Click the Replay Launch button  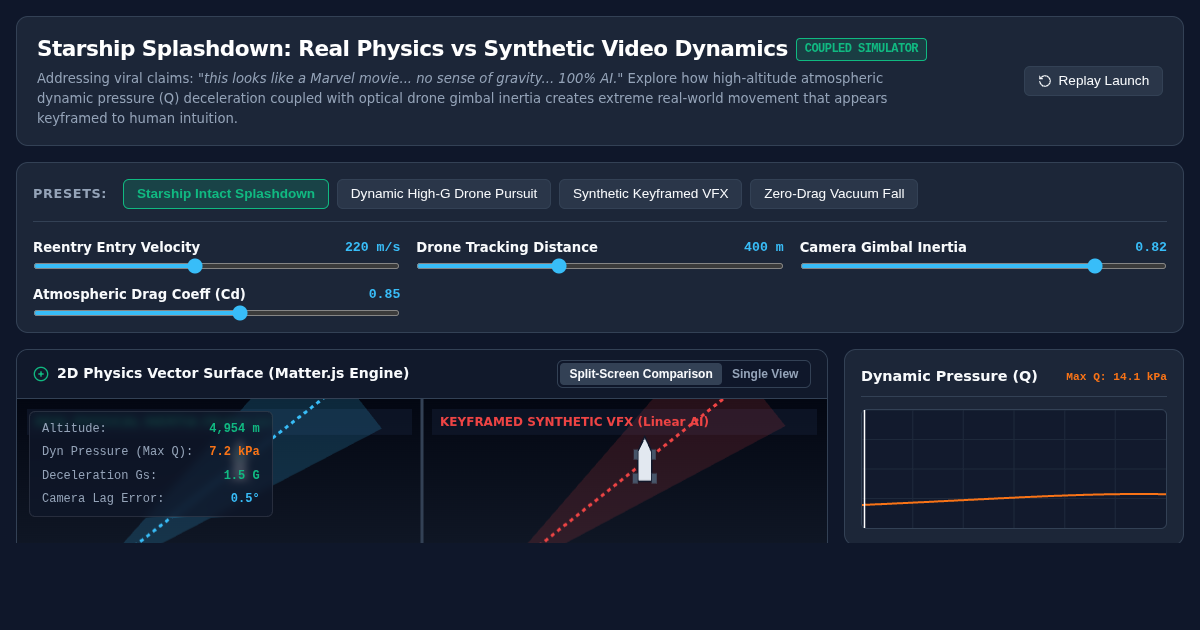[1093, 81]
